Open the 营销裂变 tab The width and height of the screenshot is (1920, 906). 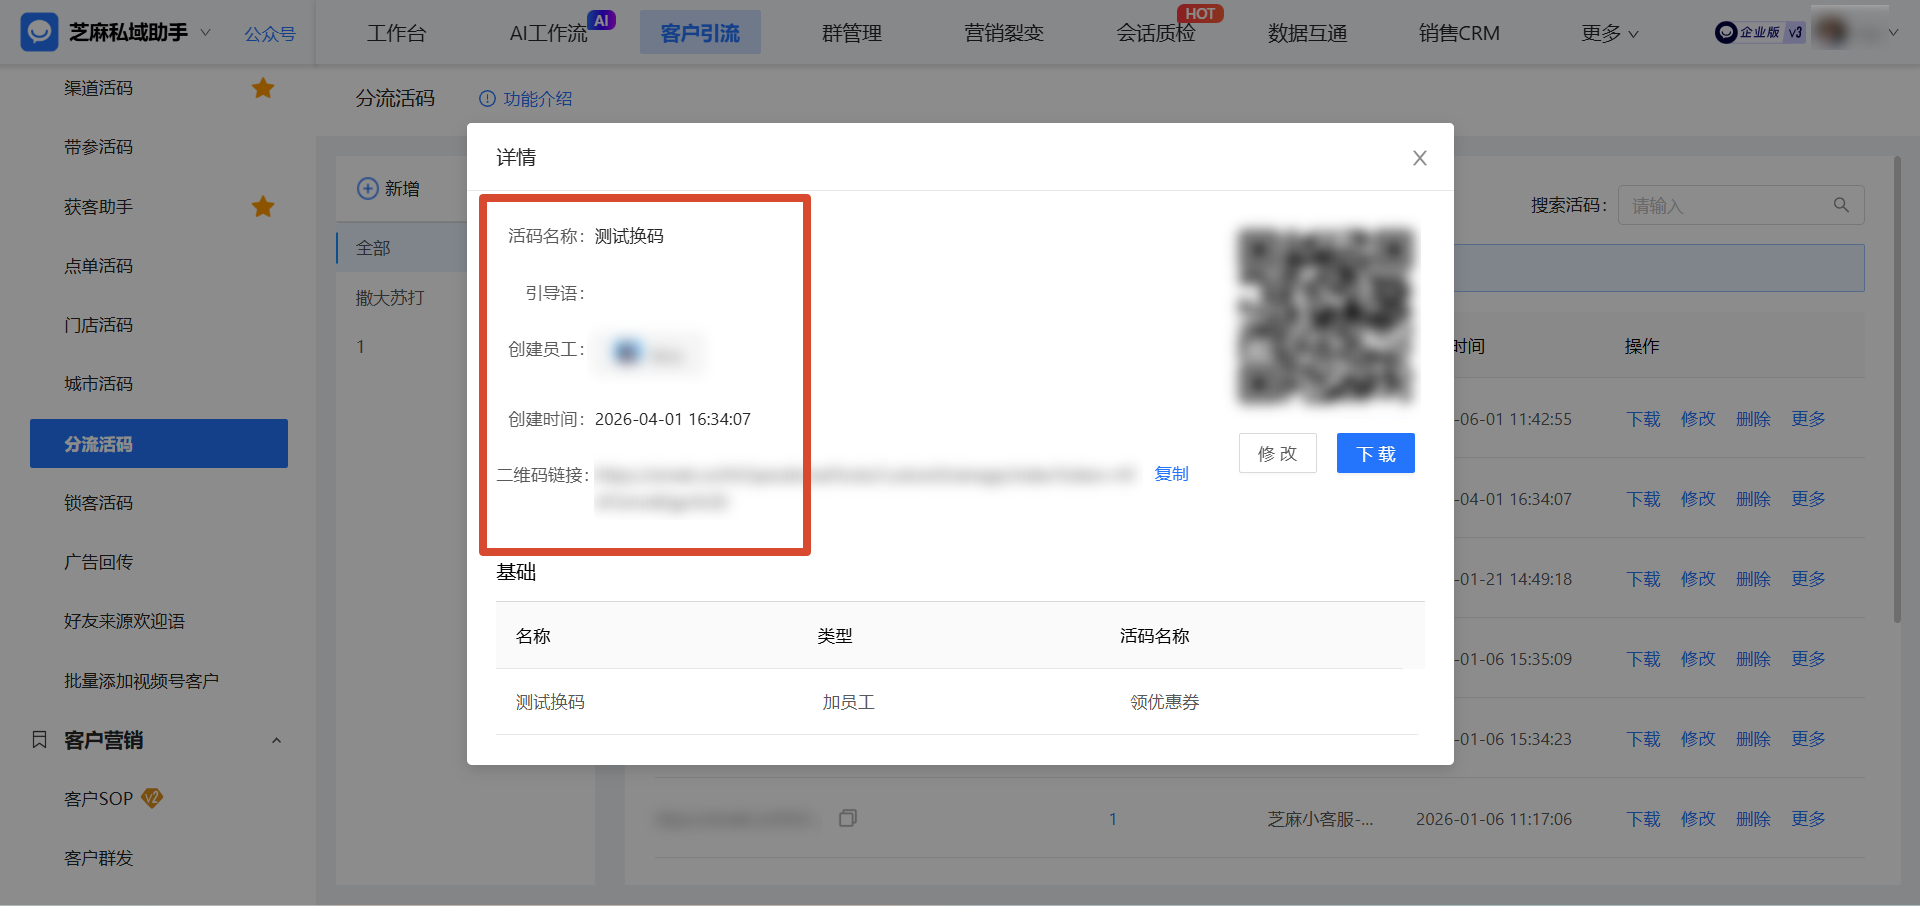pos(1004,33)
